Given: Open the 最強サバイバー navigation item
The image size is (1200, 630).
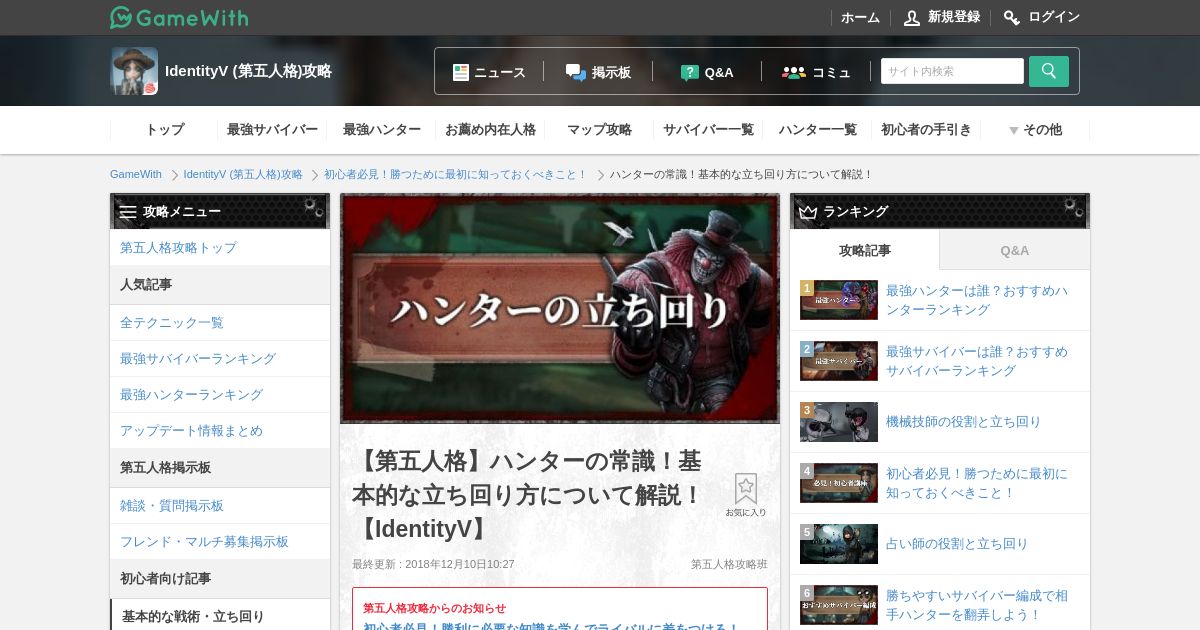Looking at the screenshot, I should (272, 130).
